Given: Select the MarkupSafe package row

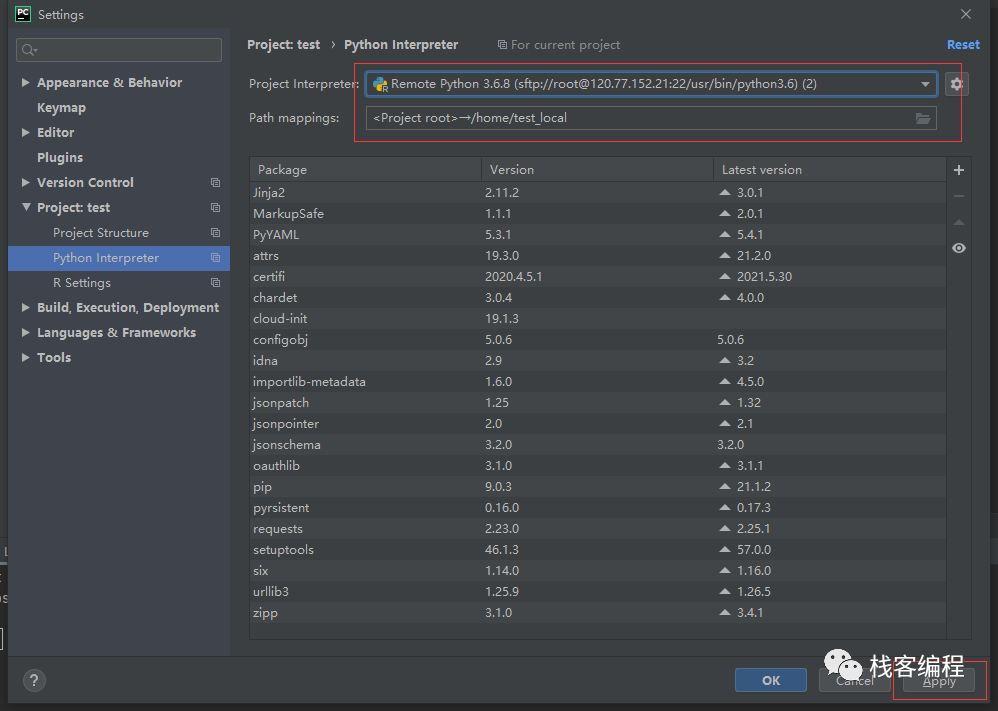Looking at the screenshot, I should coord(598,213).
